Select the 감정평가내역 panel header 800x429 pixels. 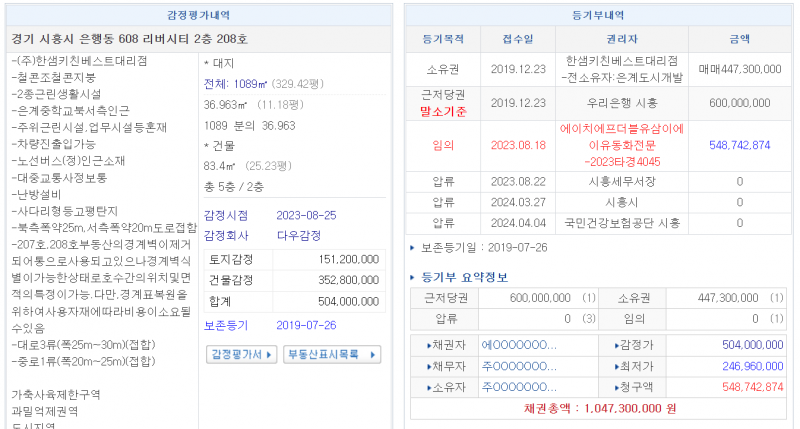197,14
